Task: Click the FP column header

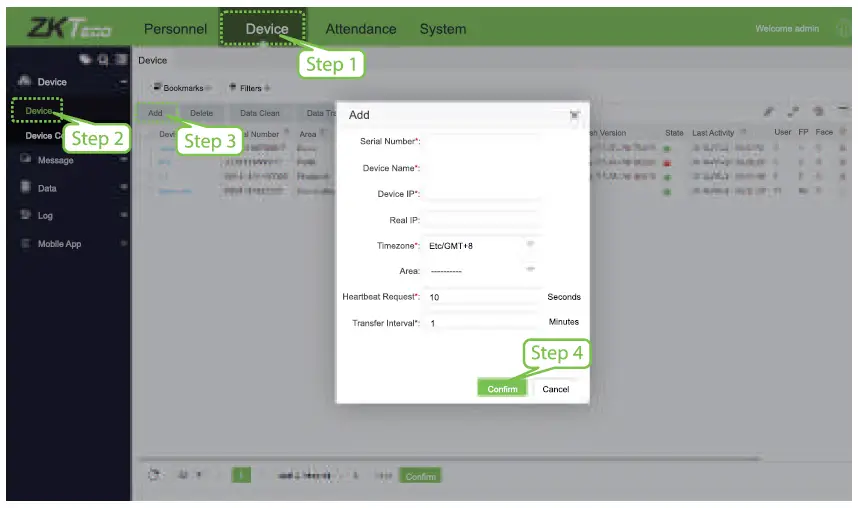Action: [x=803, y=132]
